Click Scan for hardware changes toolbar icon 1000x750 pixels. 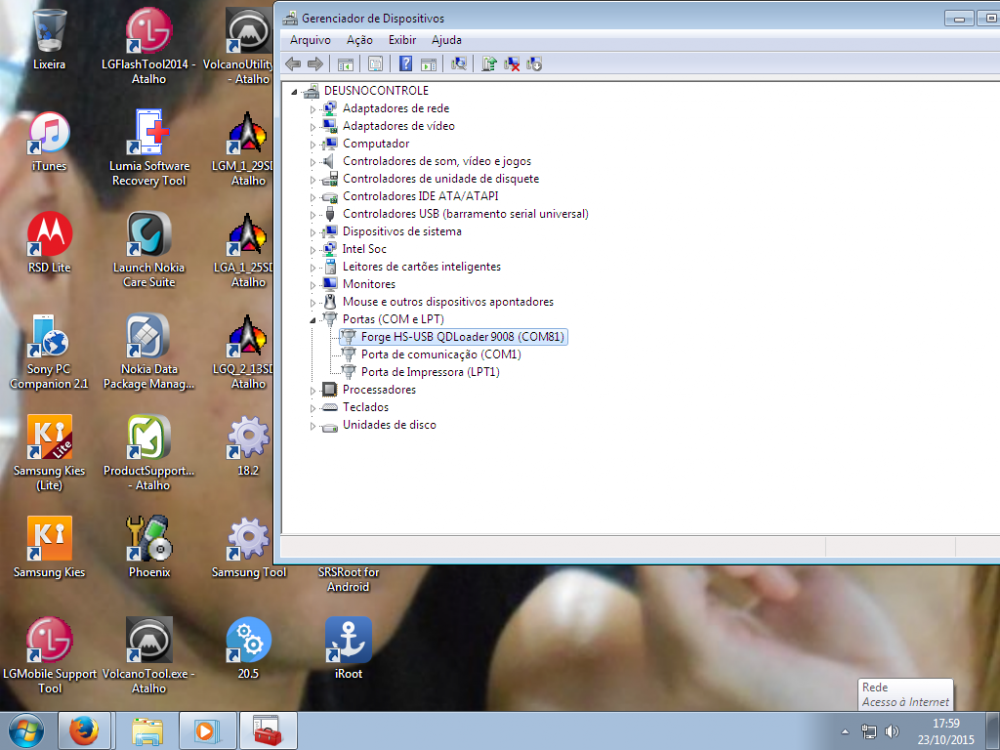pyautogui.click(x=458, y=64)
